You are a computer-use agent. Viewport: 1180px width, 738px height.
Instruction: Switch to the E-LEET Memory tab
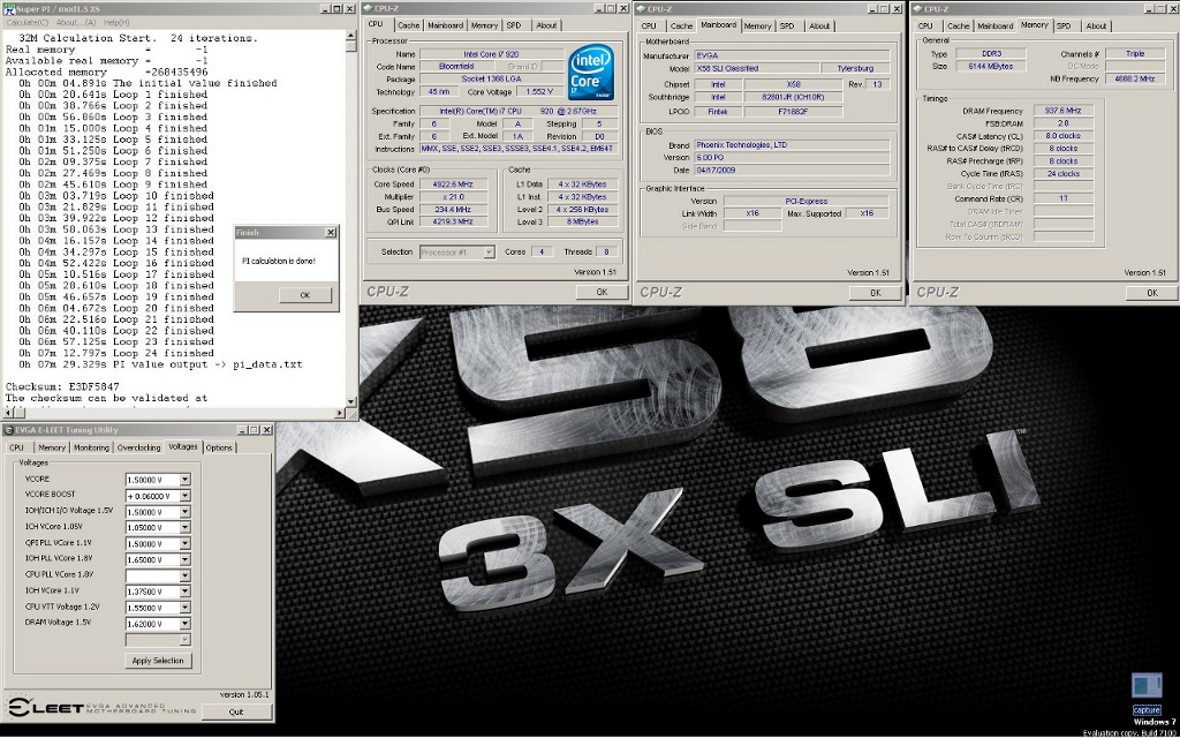click(52, 448)
